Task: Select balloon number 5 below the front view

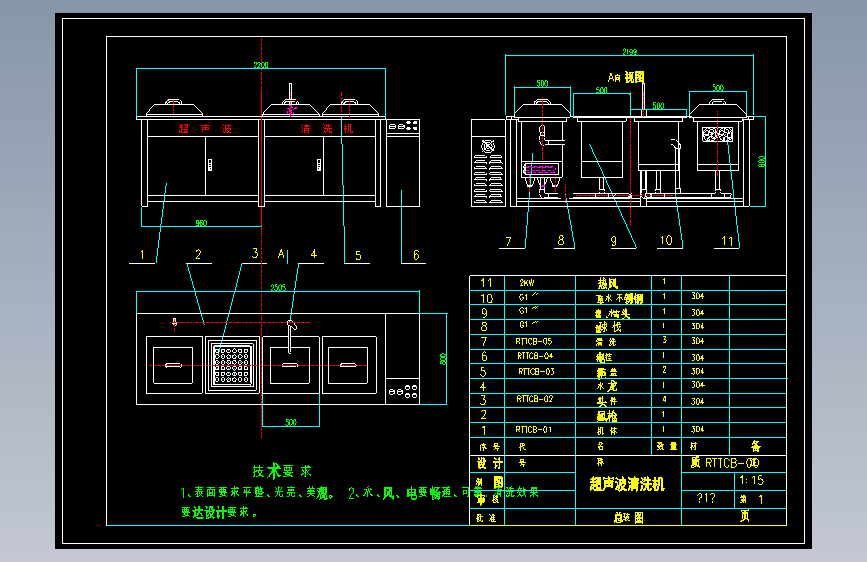Action: coord(358,256)
